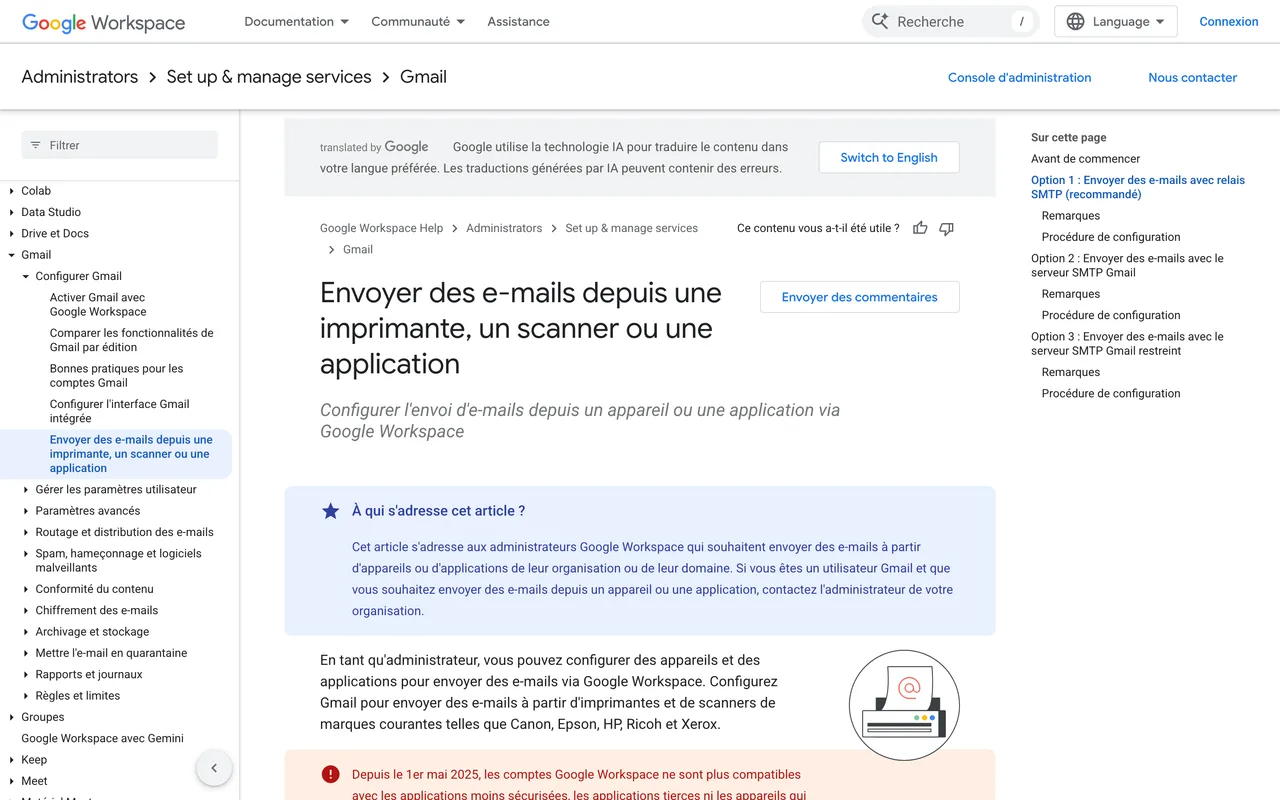Click the filter icon in sidebar
This screenshot has width=1280, height=800.
pyautogui.click(x=36, y=145)
